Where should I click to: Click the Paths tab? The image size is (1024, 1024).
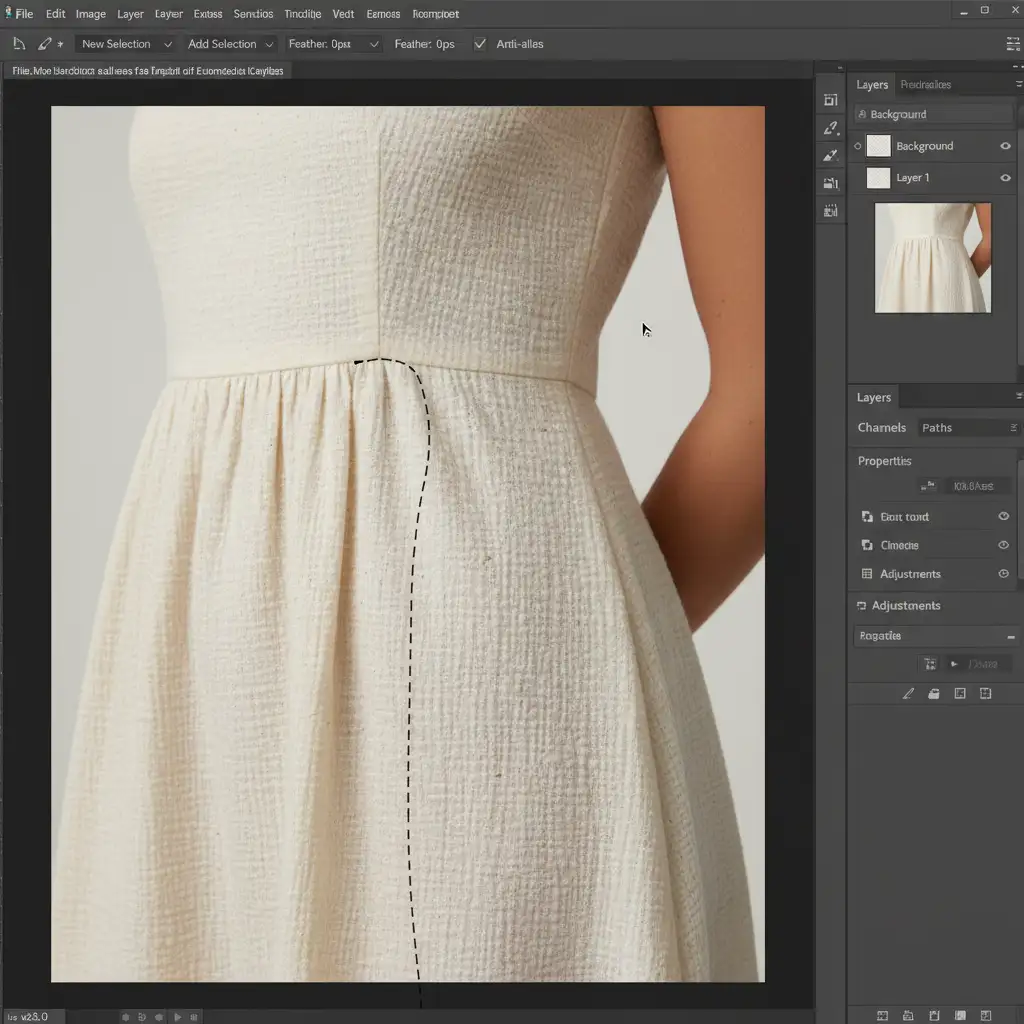(937, 428)
